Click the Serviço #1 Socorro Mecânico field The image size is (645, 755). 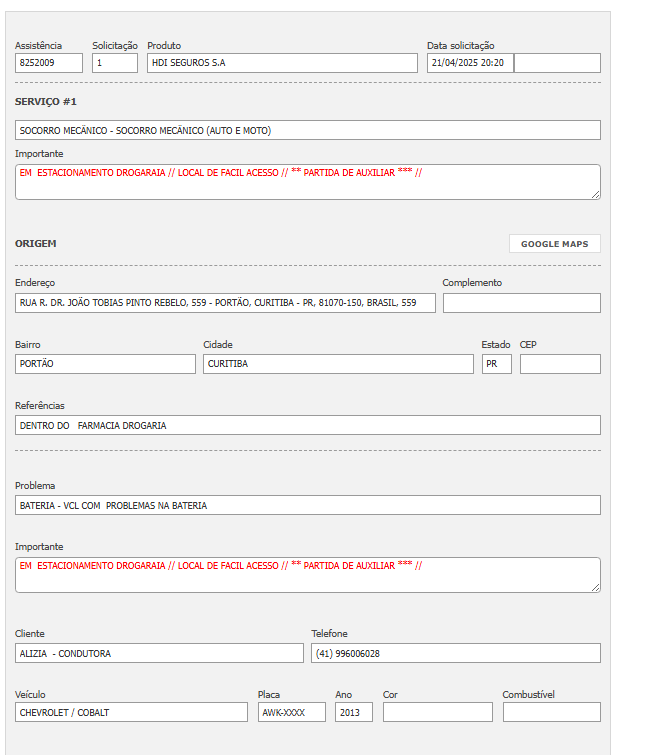tap(308, 130)
